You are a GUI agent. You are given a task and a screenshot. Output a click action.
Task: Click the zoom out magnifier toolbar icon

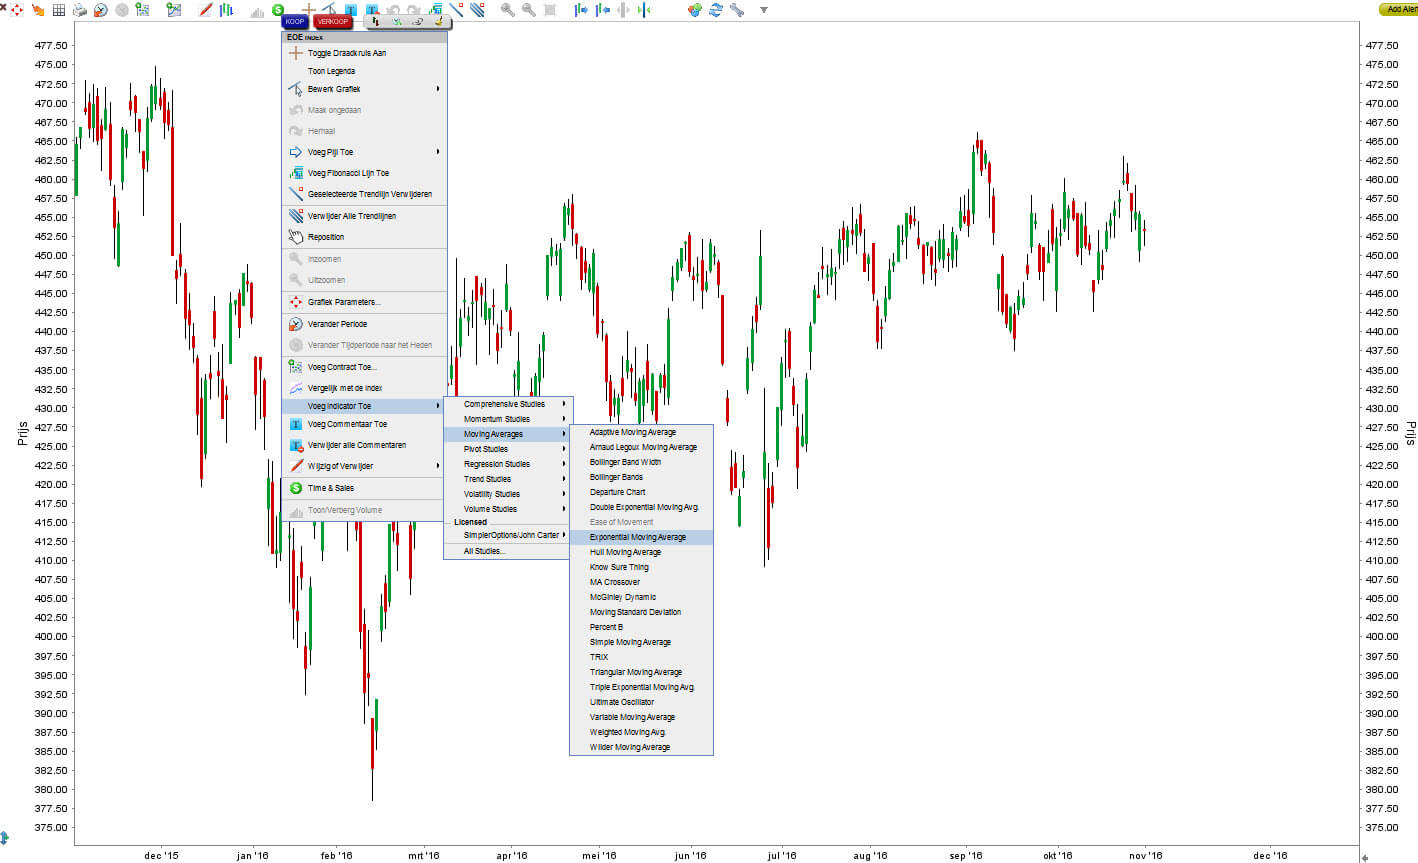pyautogui.click(x=528, y=10)
